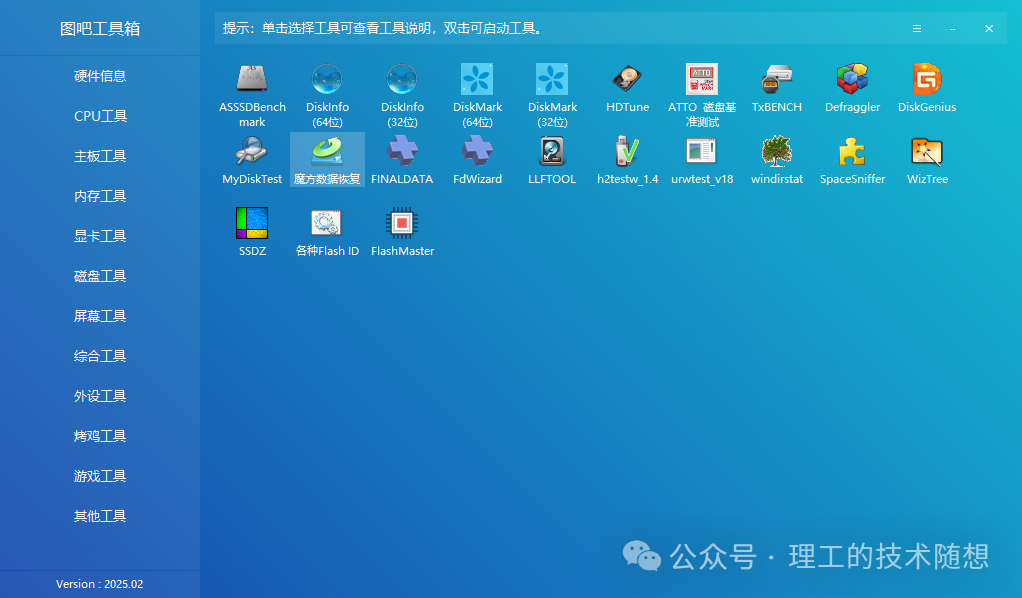Switch to CPU工具 category
This screenshot has width=1022, height=598.
(100, 115)
